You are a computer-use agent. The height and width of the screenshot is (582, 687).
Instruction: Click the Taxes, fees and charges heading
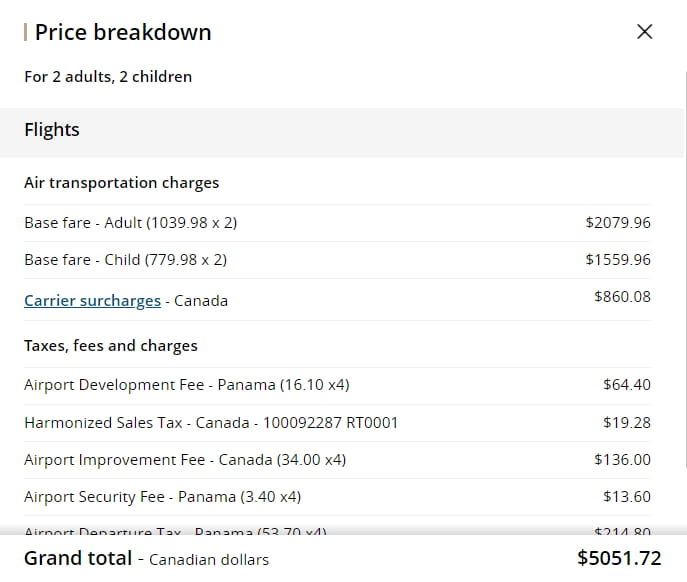[x=111, y=346]
